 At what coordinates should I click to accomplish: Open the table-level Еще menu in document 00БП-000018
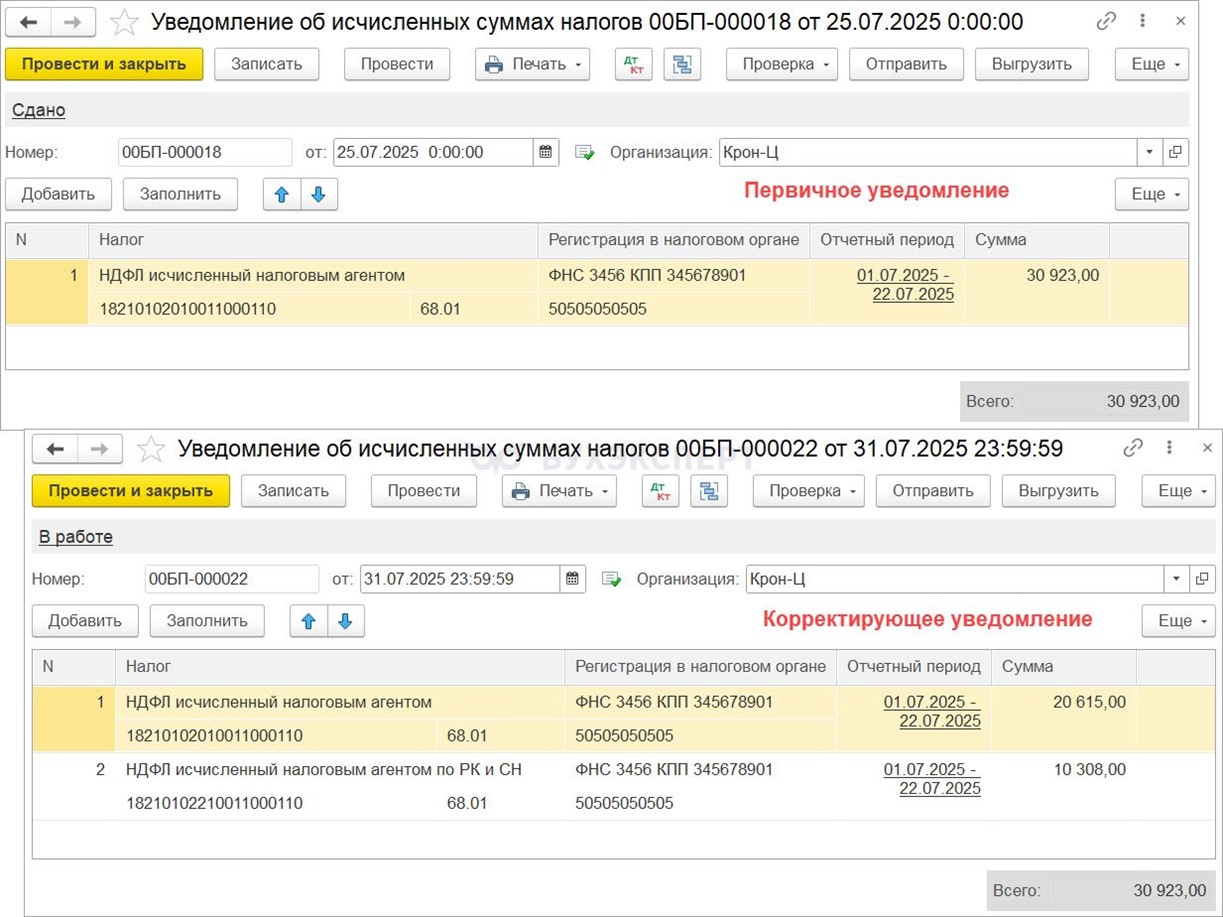(1152, 194)
